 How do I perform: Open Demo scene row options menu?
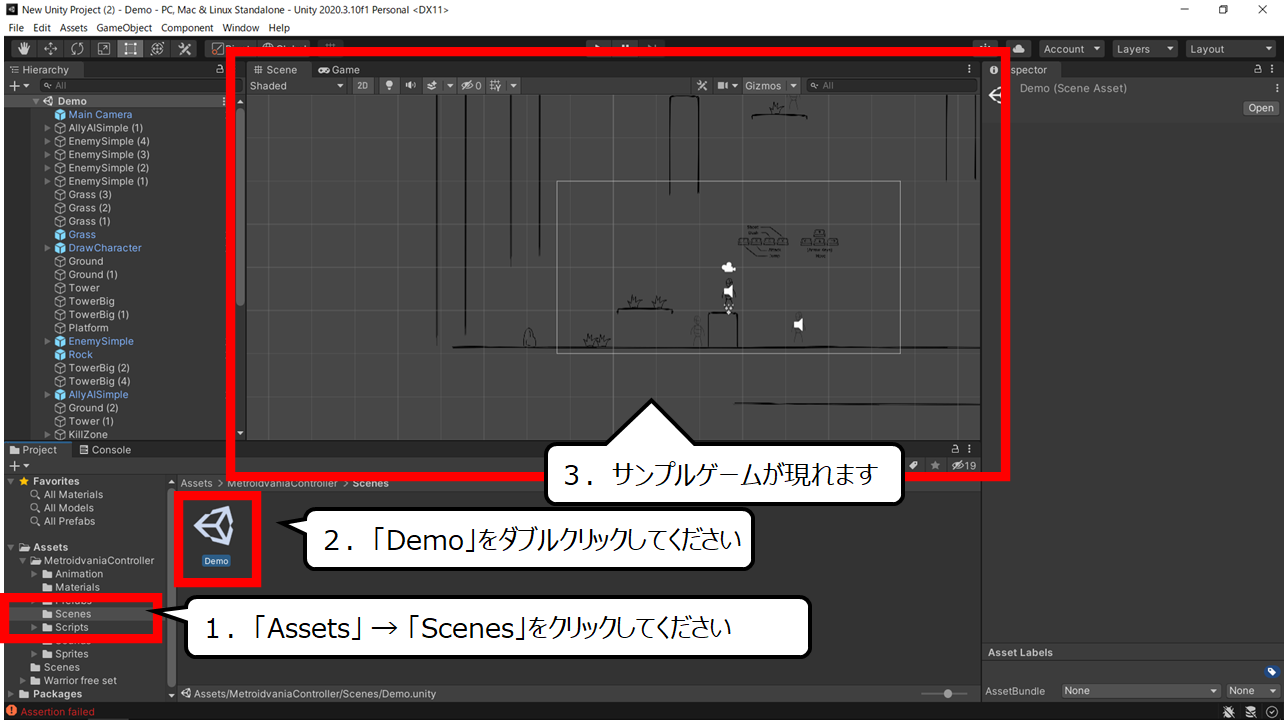(x=224, y=101)
